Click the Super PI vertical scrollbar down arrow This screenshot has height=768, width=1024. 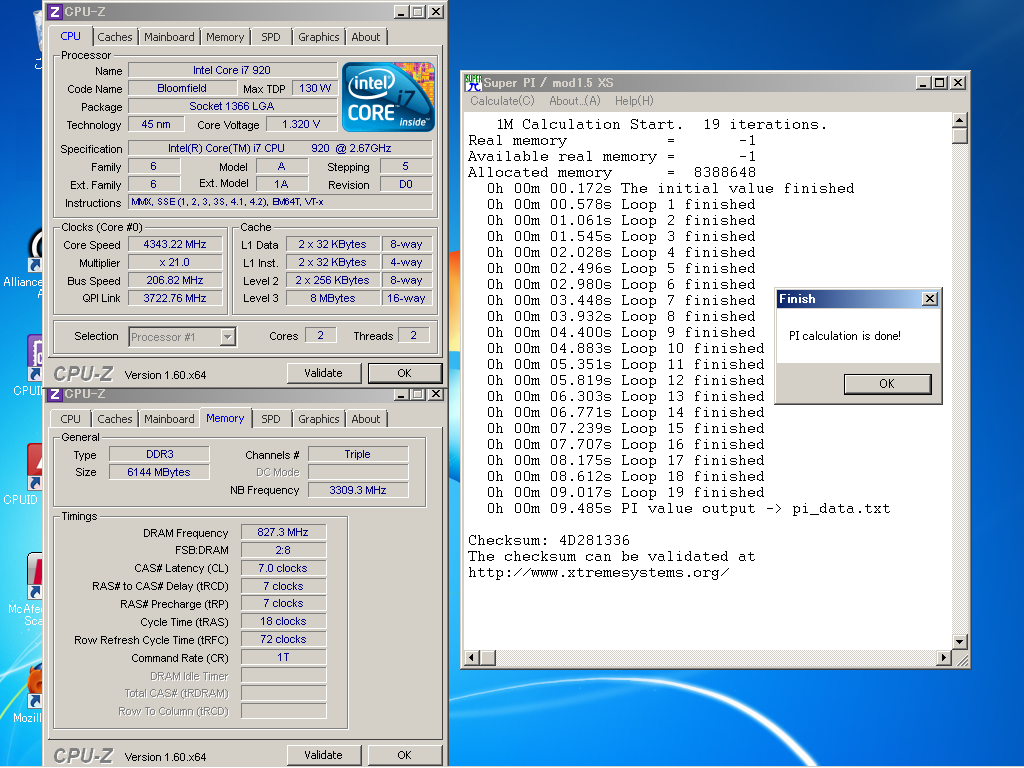point(960,641)
